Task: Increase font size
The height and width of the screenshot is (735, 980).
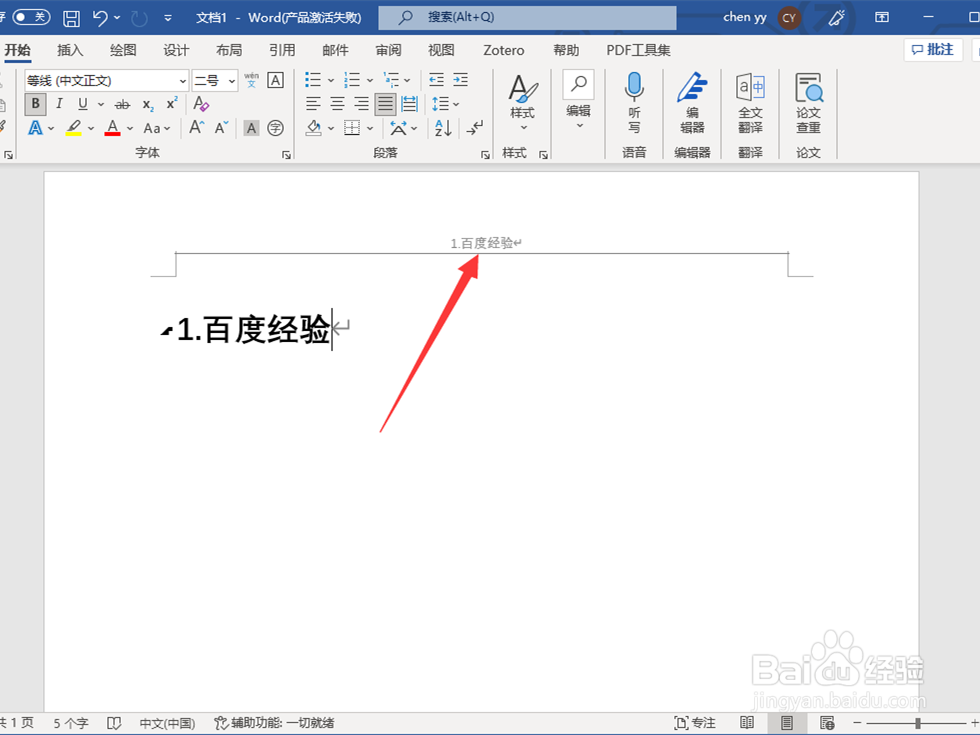Action: click(196, 128)
